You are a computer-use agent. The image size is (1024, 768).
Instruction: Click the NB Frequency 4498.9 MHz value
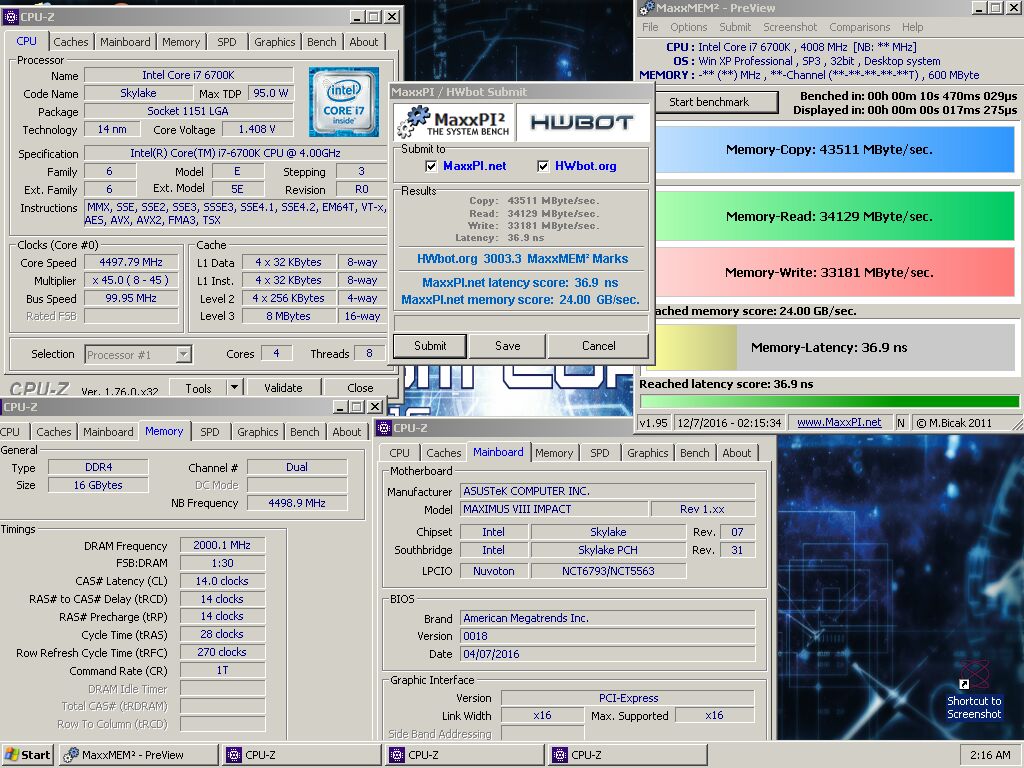click(296, 503)
